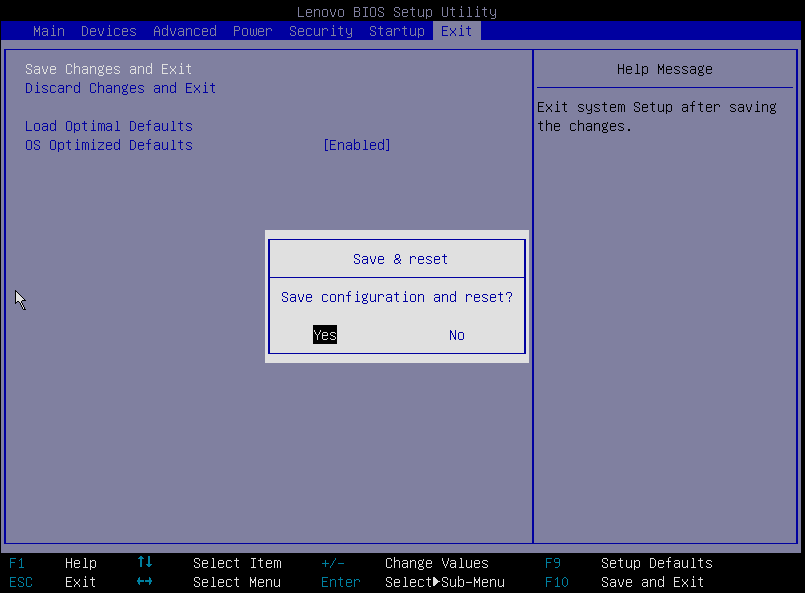Click the Sub-Menu triangle arrow in footer
The width and height of the screenshot is (805, 593).
(437, 582)
